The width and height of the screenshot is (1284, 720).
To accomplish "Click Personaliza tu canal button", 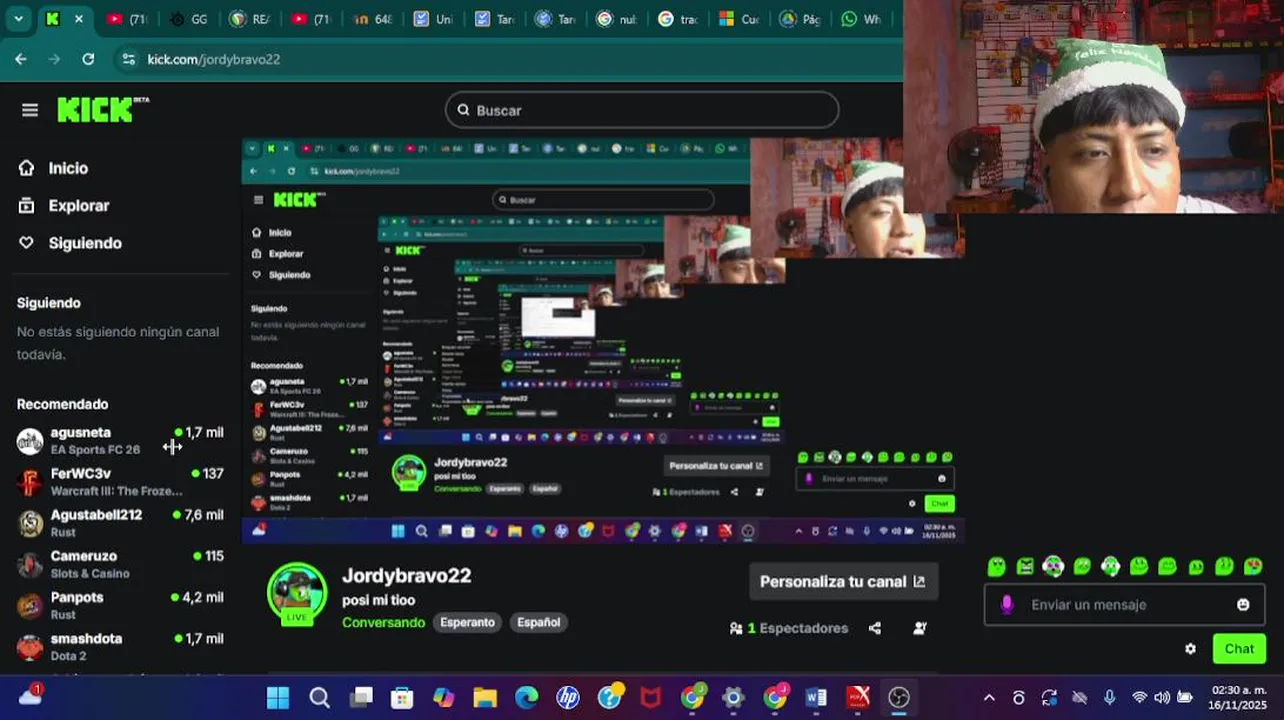I will click(x=843, y=581).
